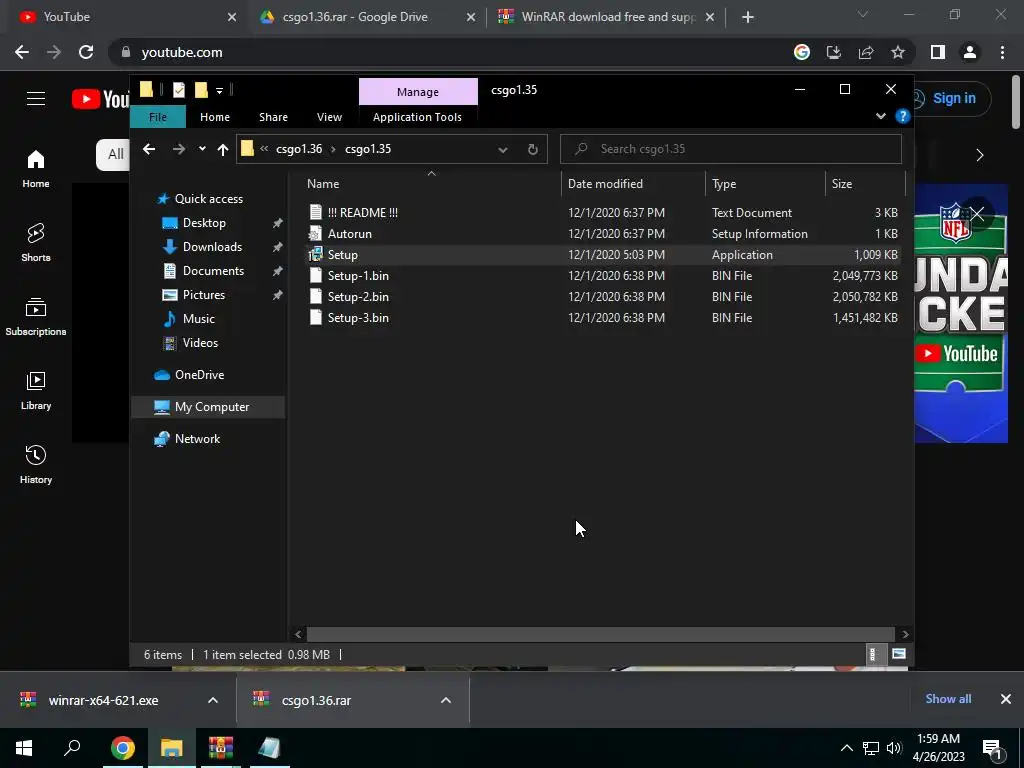Click the Search csgo1.35 field
This screenshot has height=768, width=1024.
point(731,149)
